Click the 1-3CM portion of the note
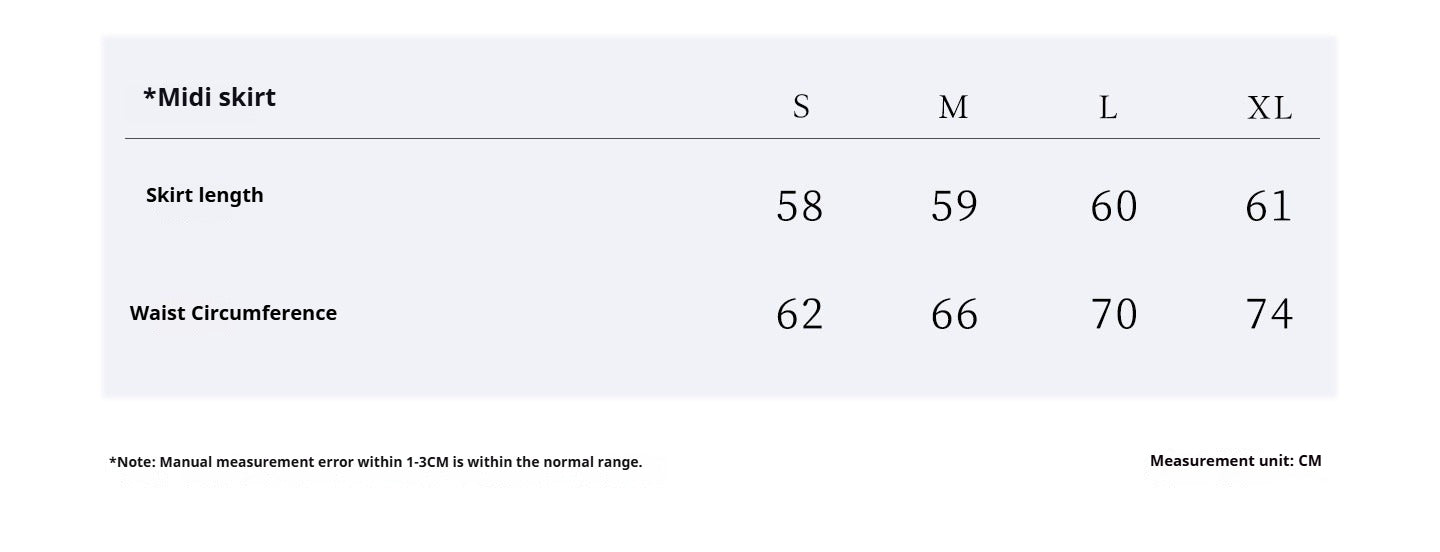The image size is (1440, 552). click(427, 462)
